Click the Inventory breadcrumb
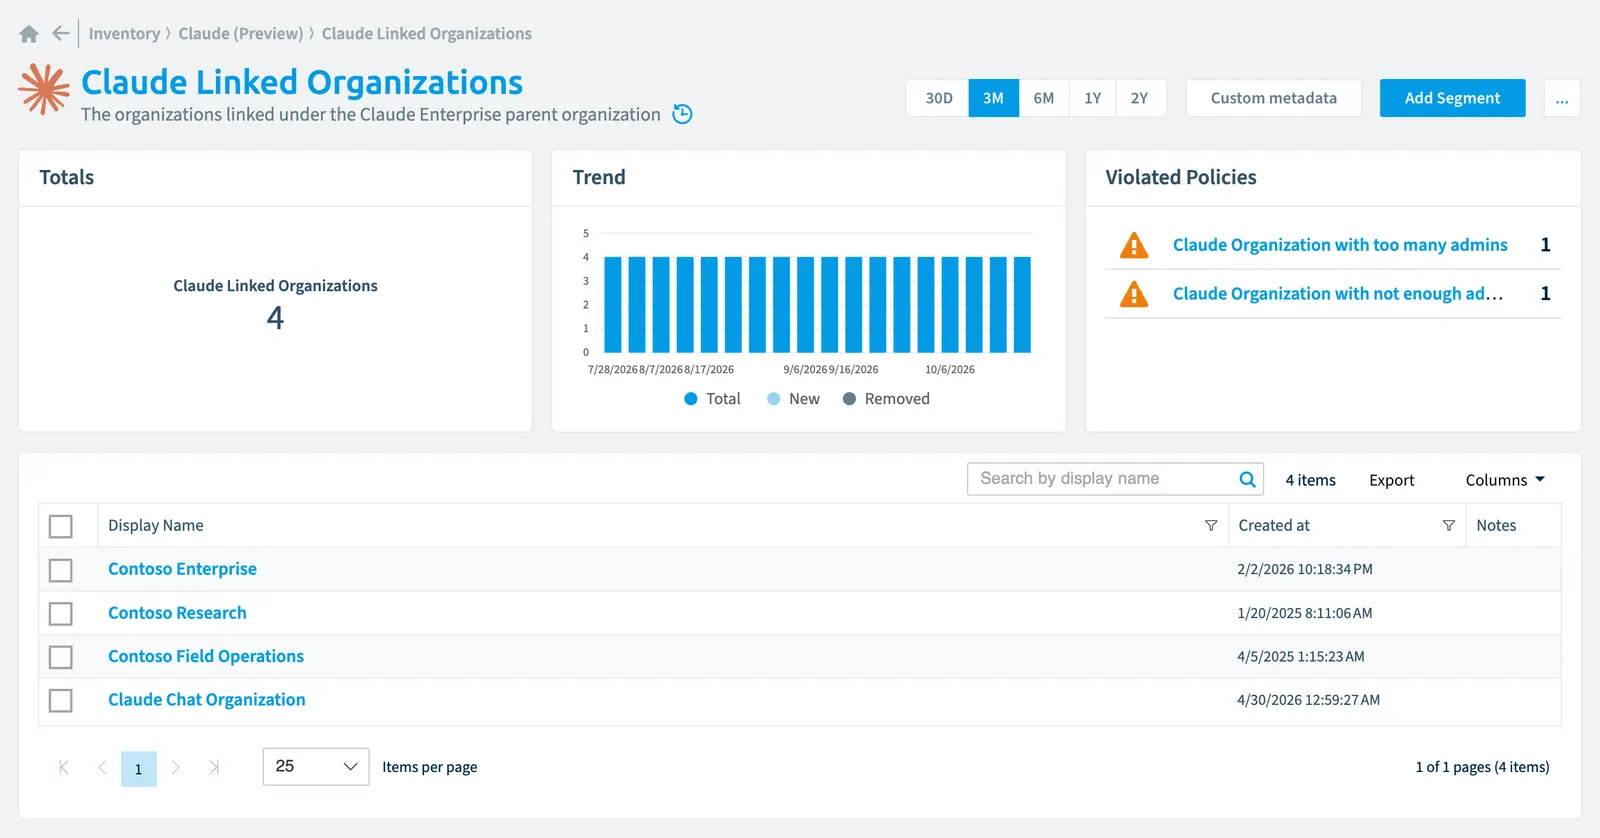Image resolution: width=1600 pixels, height=838 pixels. tap(124, 34)
